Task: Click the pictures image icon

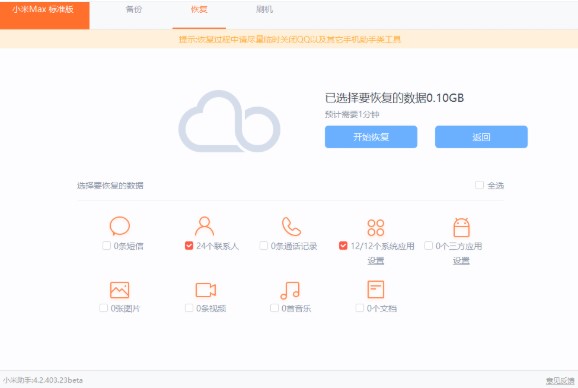Action: point(119,290)
